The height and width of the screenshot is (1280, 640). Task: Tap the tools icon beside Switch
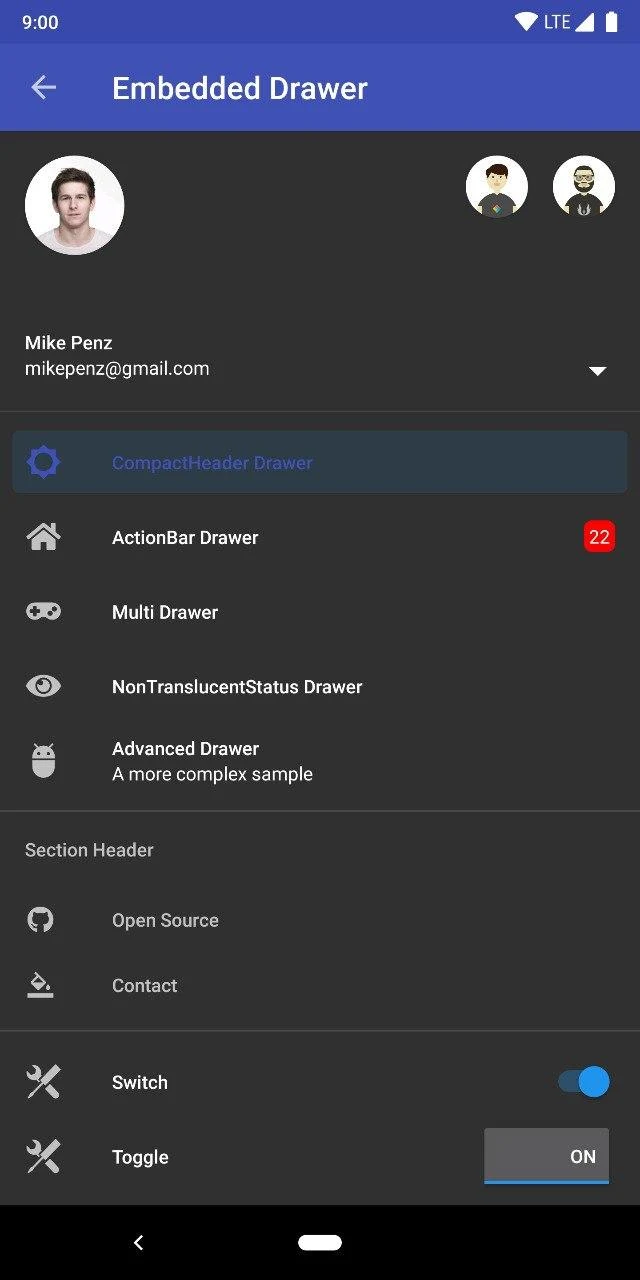pos(43,1082)
